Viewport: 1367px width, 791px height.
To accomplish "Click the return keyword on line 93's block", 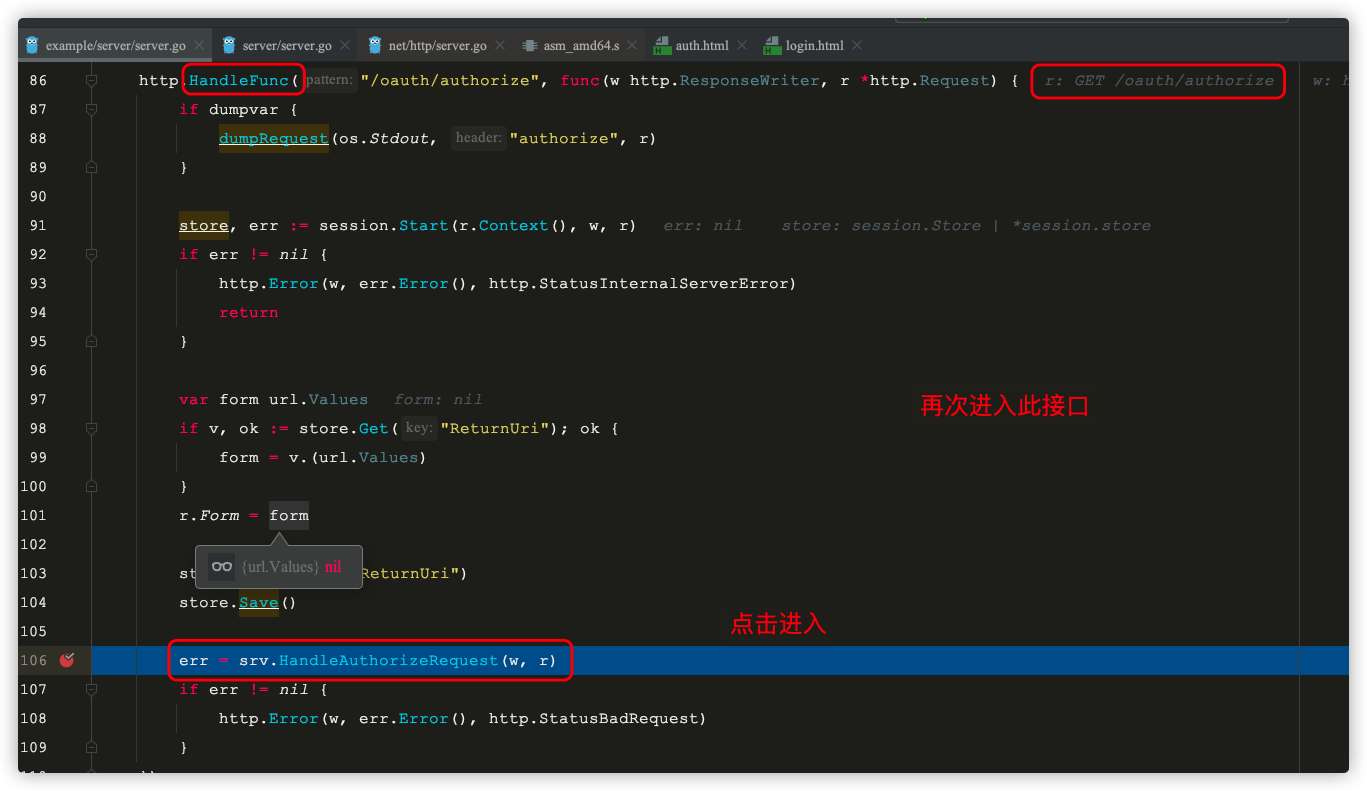I will pos(249,312).
